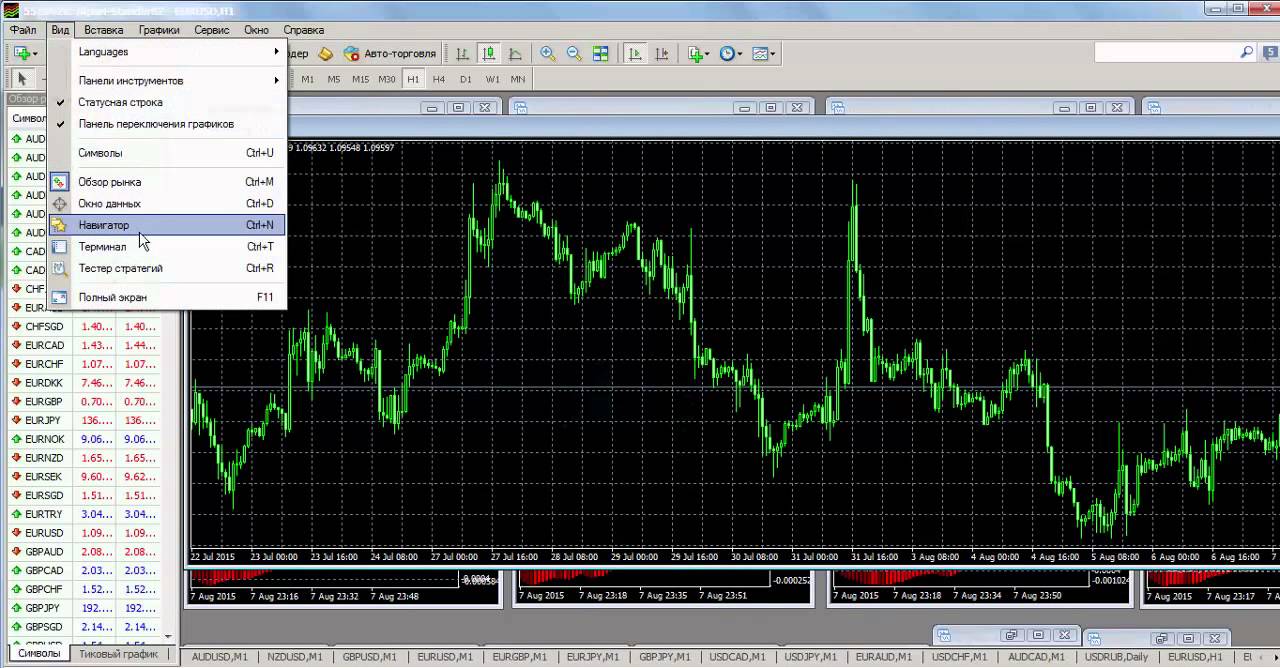Click the search magnifier icon
Image resolution: width=1280 pixels, height=668 pixels.
tap(1247, 52)
